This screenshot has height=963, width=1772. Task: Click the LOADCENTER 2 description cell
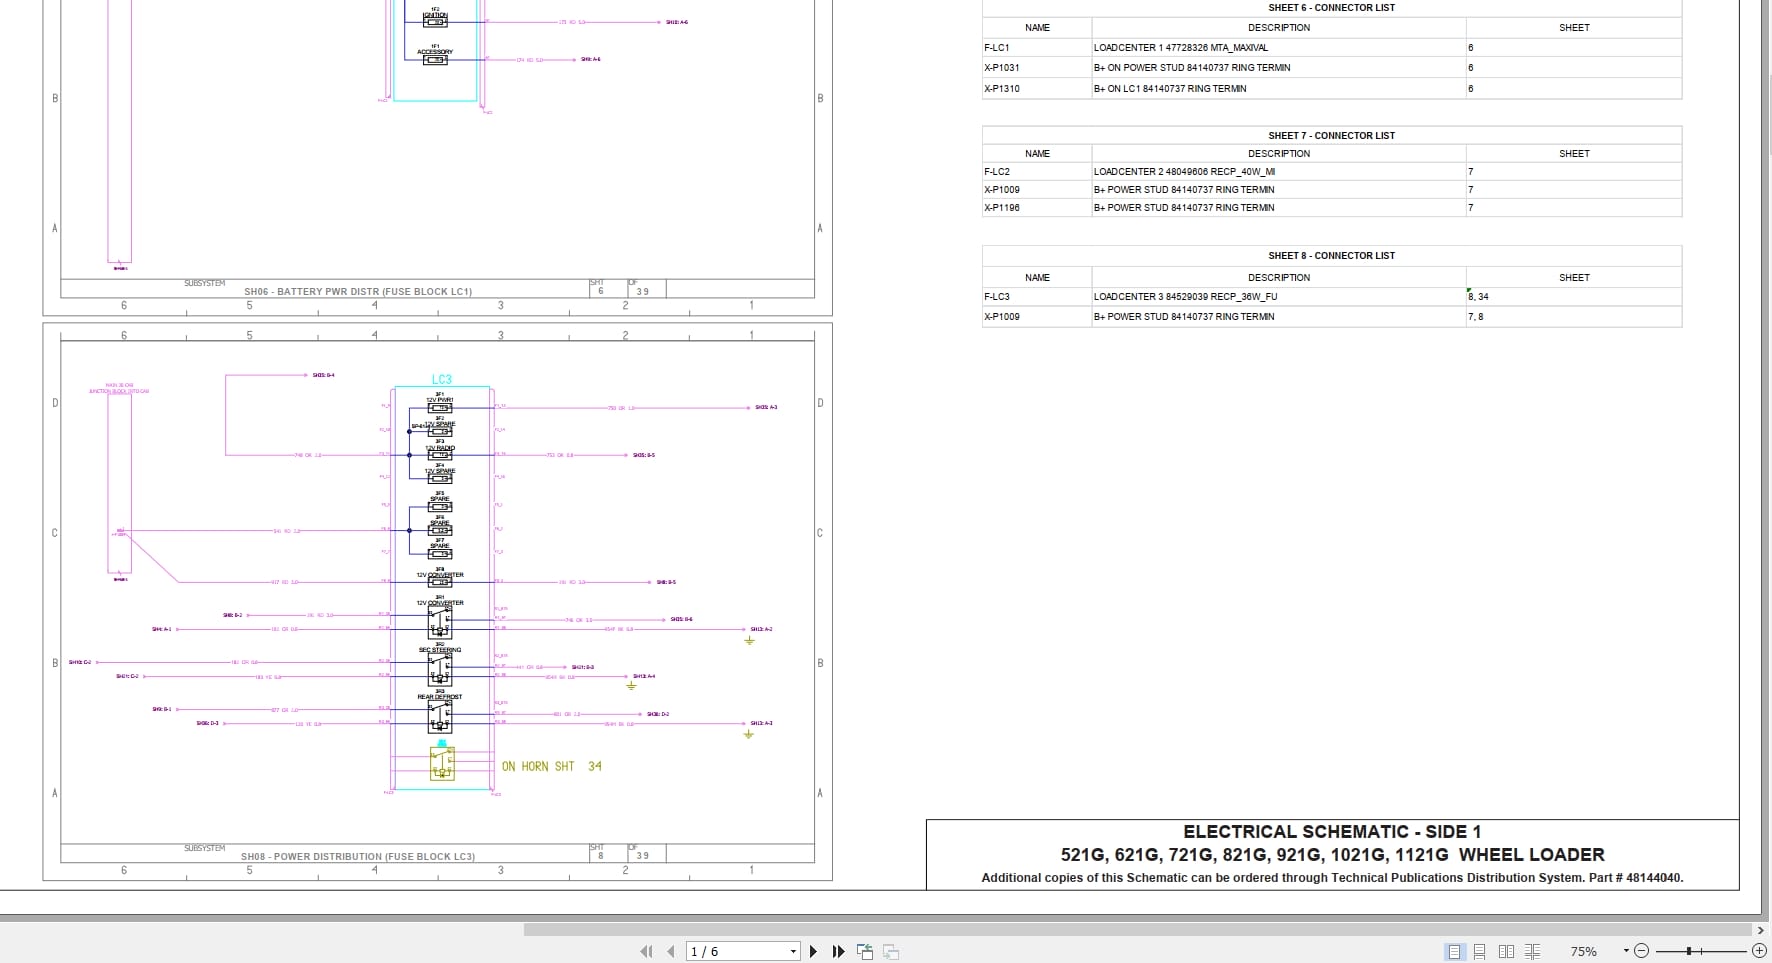point(1279,171)
